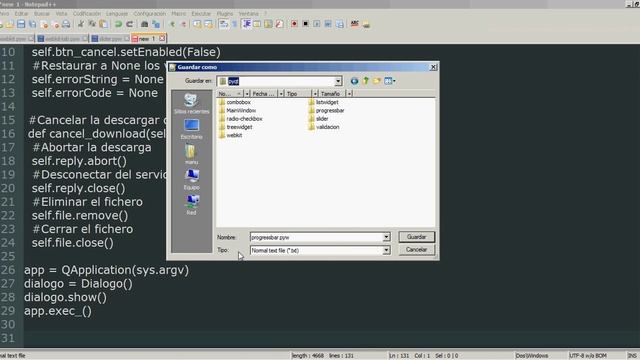This screenshot has height=360, width=640.
Task: Toggle the indent guide toolbar icon
Action: 247,24
